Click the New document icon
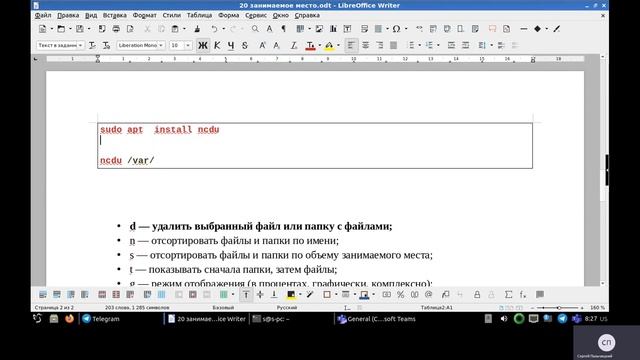This screenshot has height=360, width=640. pyautogui.click(x=42, y=29)
